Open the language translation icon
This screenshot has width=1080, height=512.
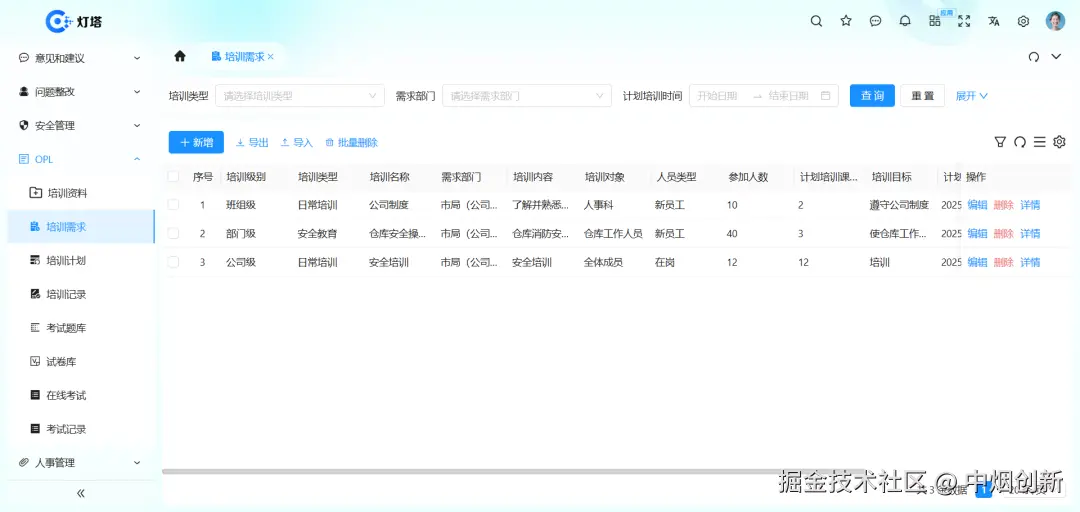(994, 21)
